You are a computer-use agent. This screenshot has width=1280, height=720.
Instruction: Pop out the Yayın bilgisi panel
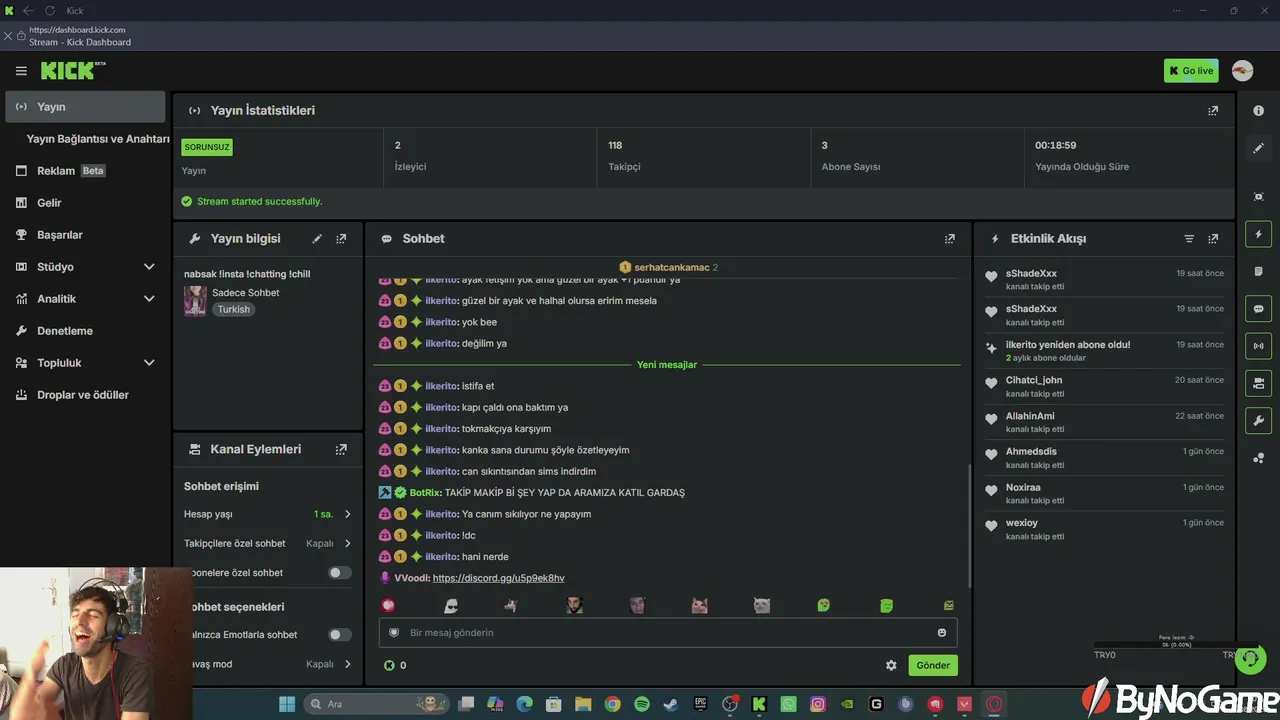pos(341,239)
